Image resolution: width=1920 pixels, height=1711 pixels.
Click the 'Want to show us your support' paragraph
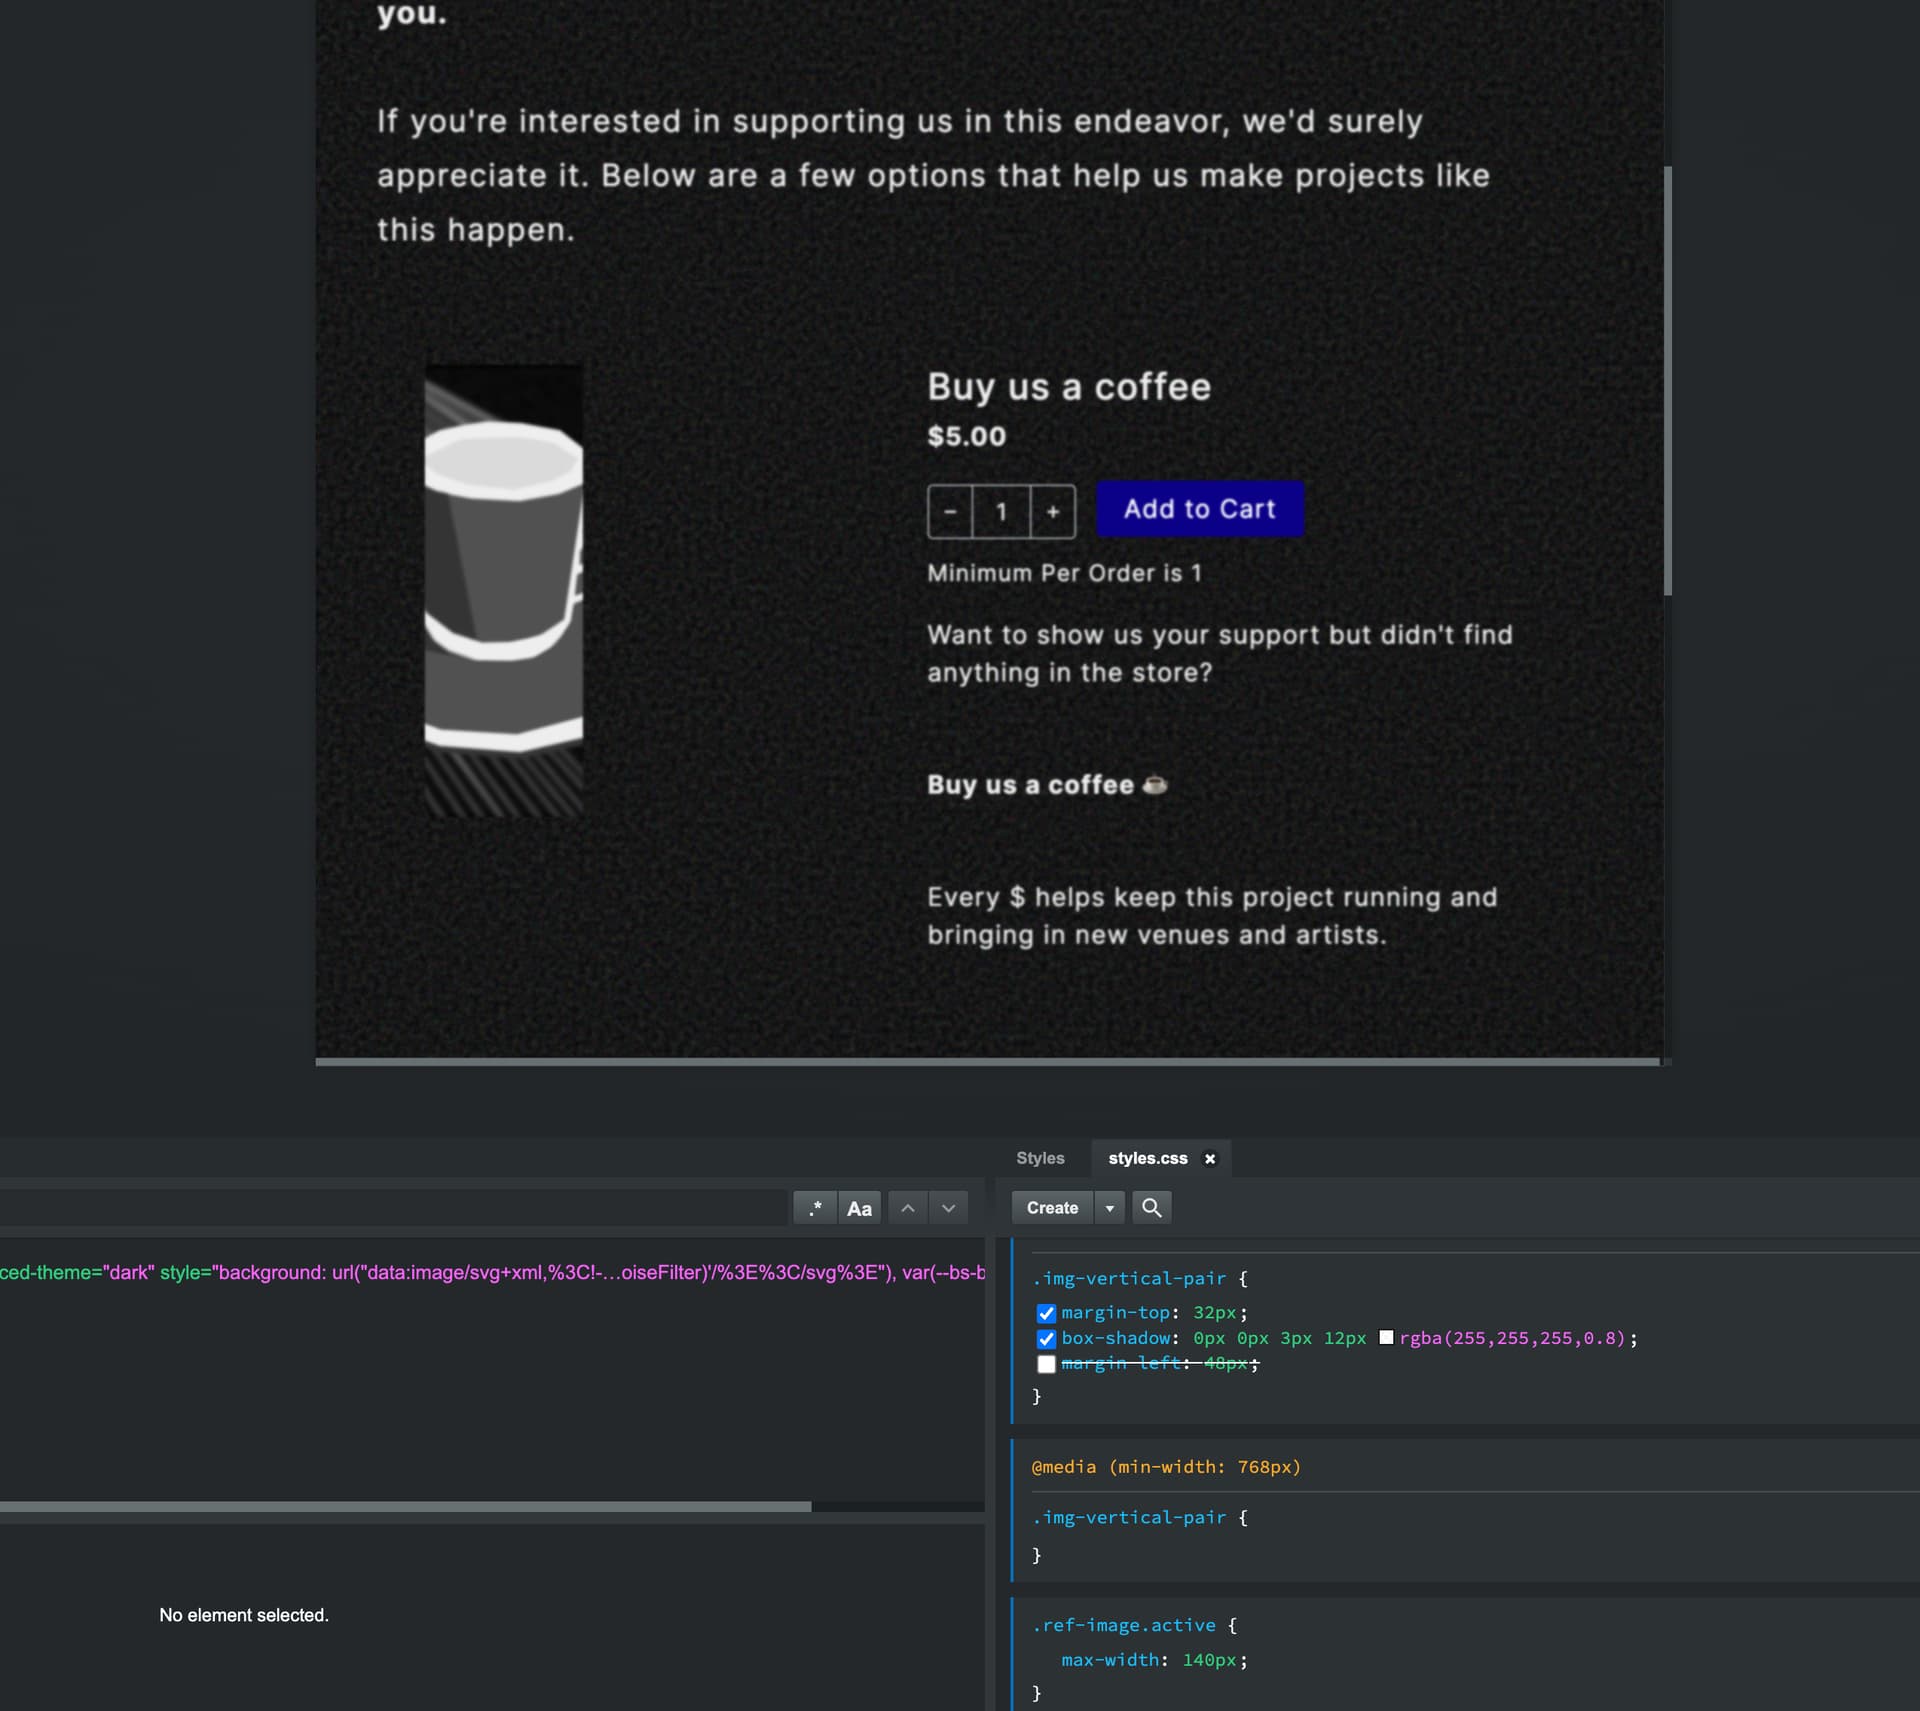coord(1220,654)
